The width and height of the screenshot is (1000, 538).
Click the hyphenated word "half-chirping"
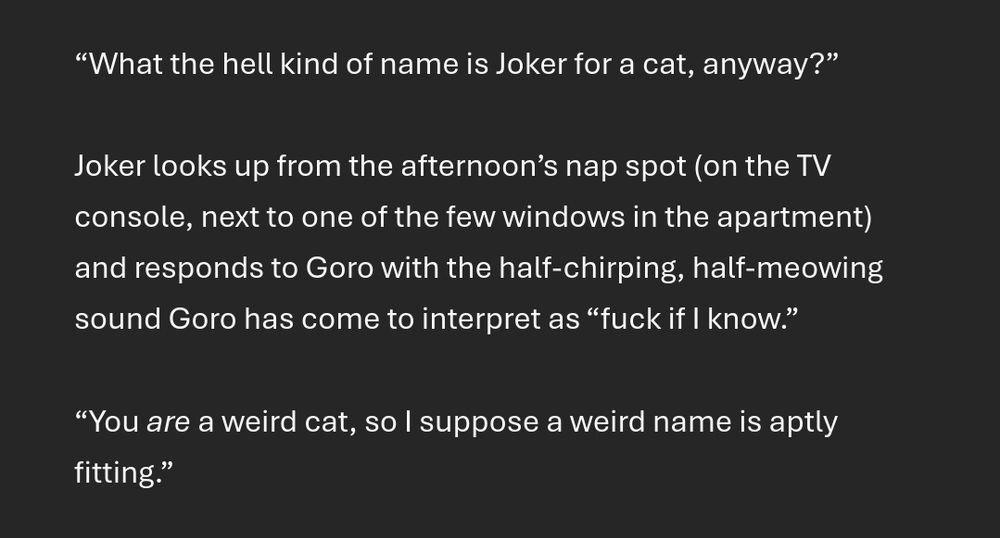[x=587, y=268]
